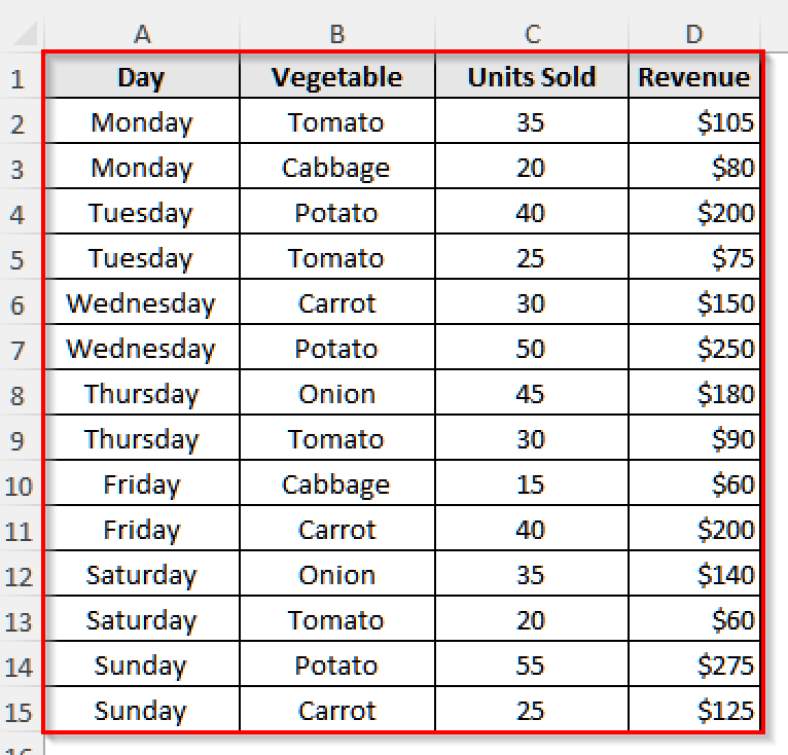Click the Units Sold header cell
The height and width of the screenshot is (755, 788).
click(532, 75)
